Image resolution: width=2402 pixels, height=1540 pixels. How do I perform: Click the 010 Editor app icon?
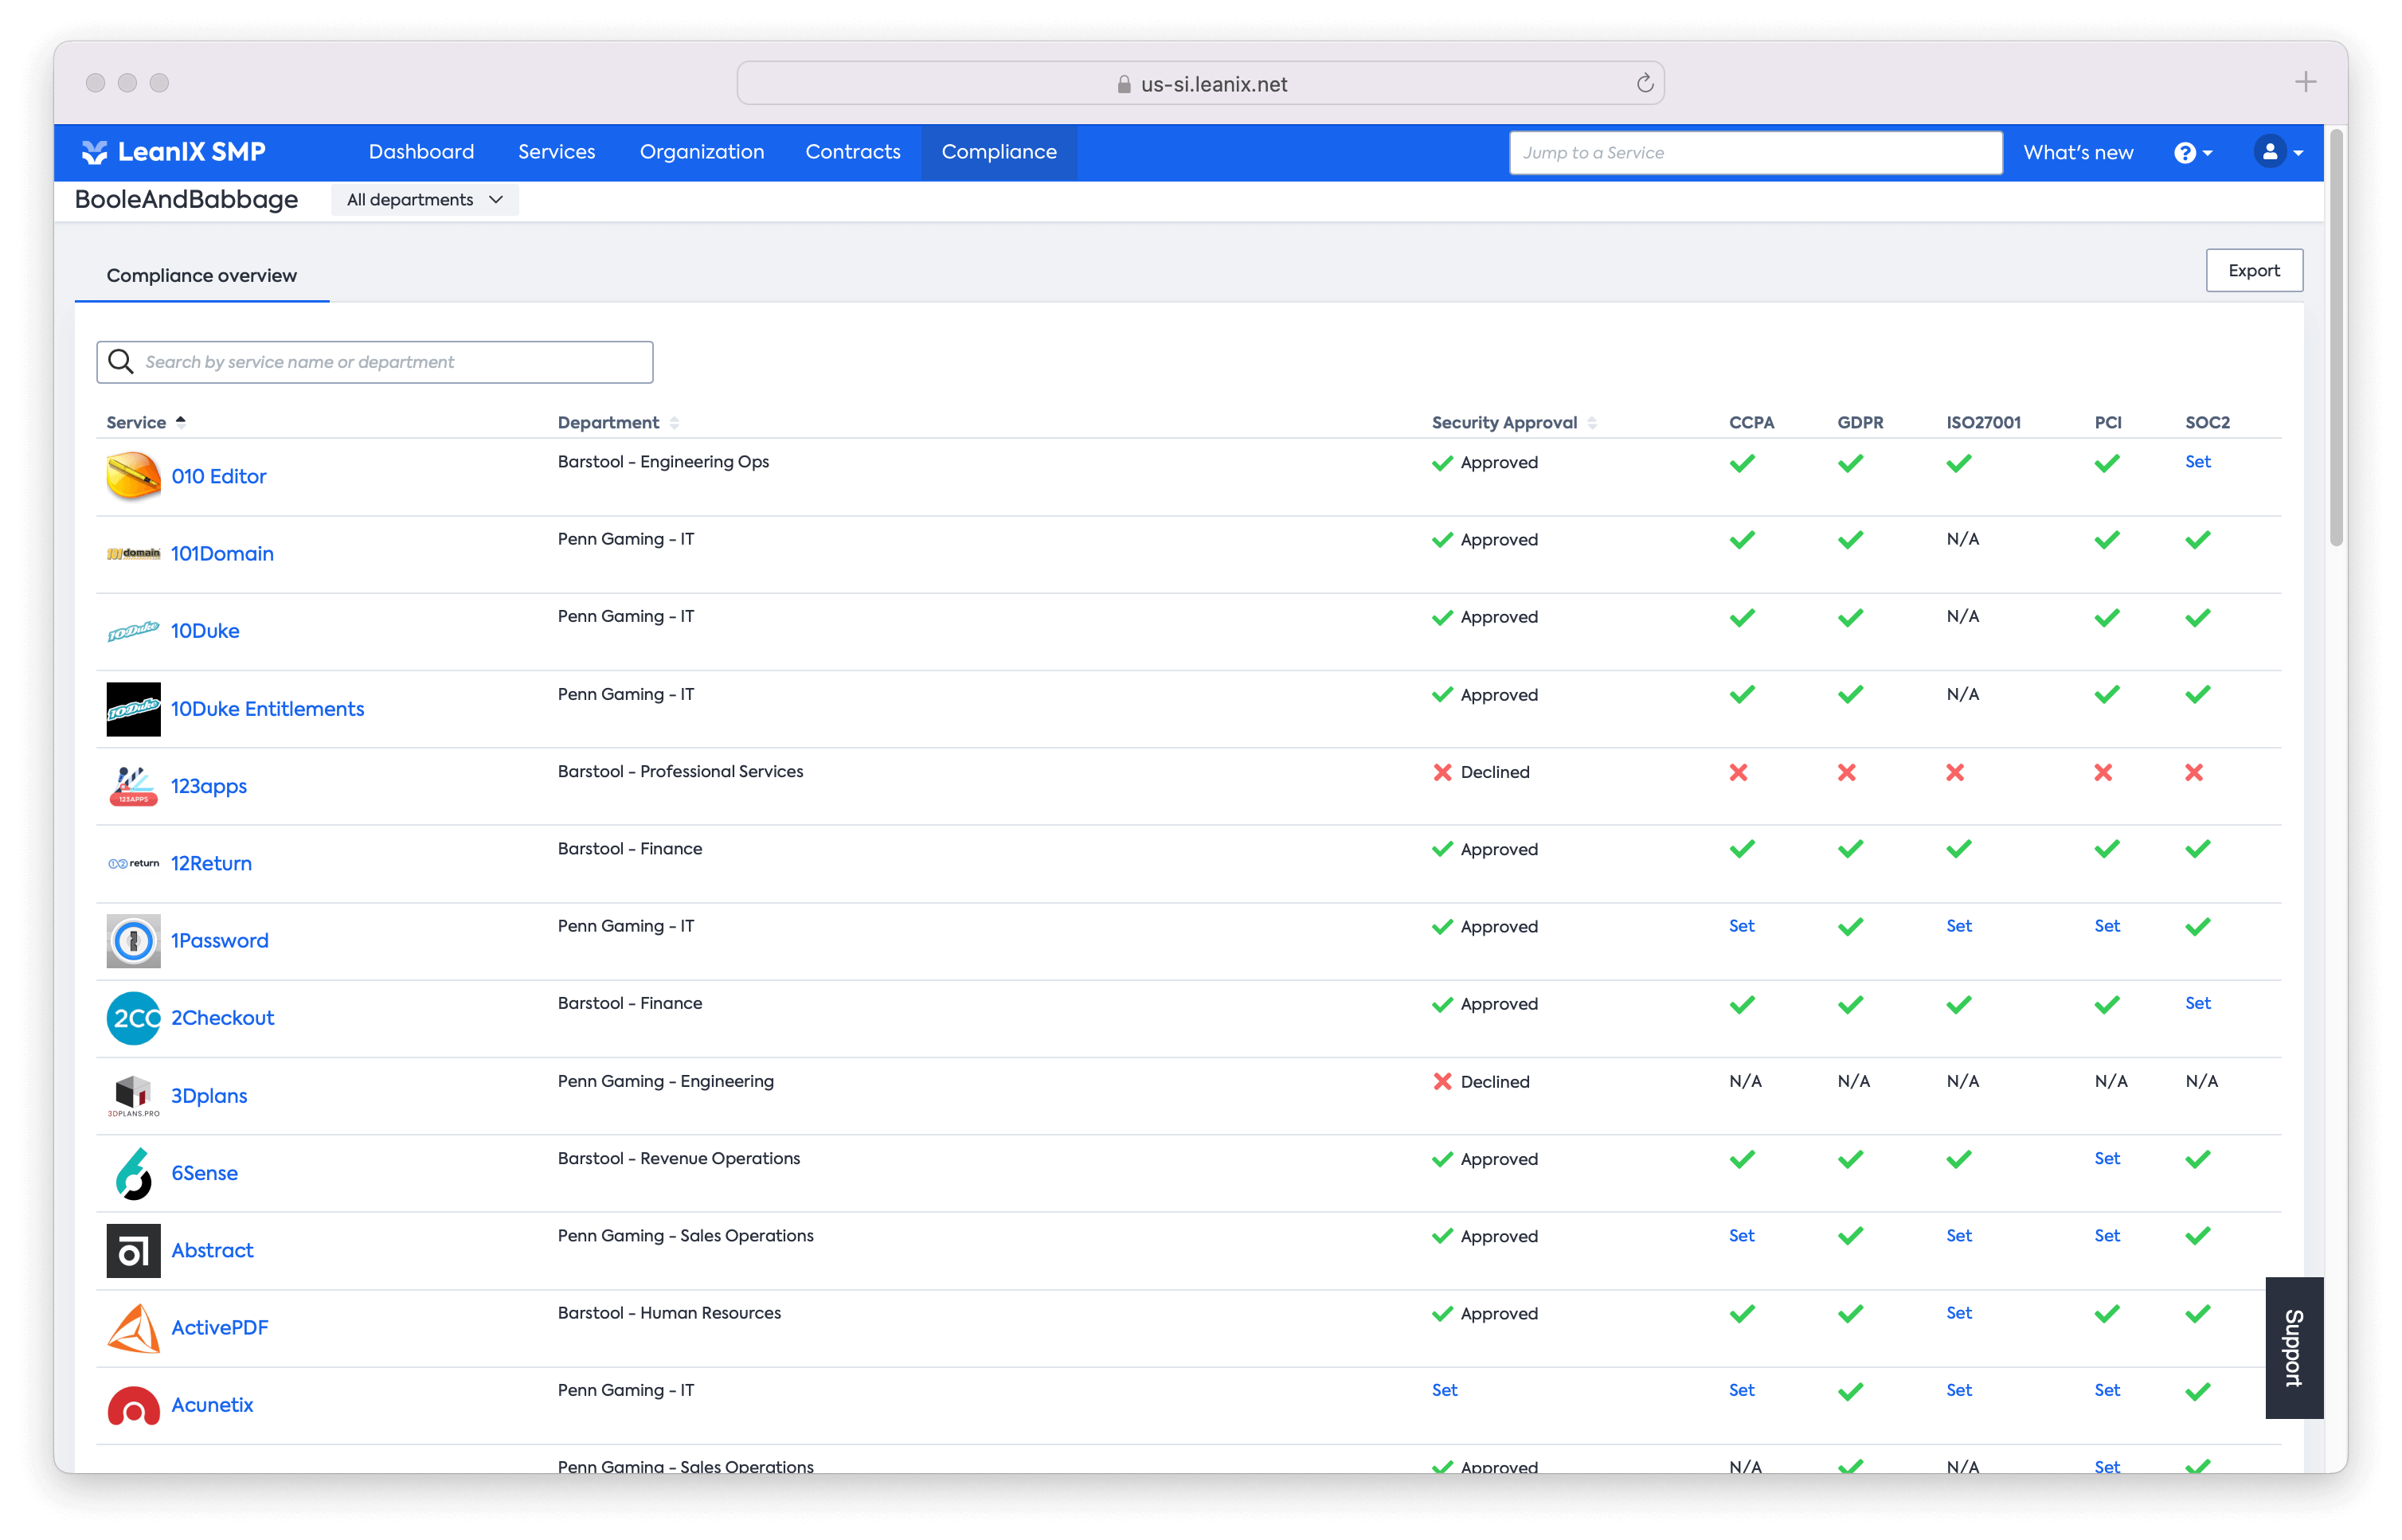coord(133,476)
